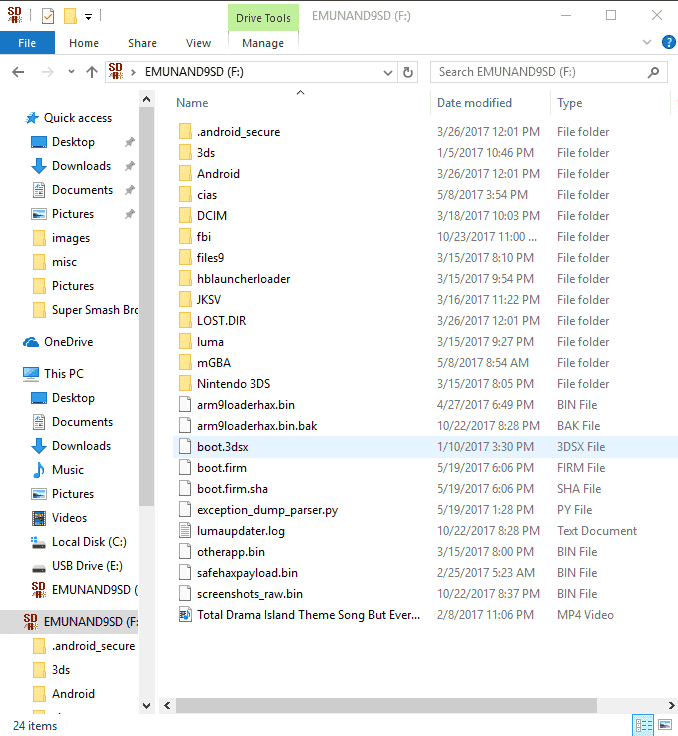Image resolution: width=678 pixels, height=736 pixels.
Task: Select the otherapp.bin file name
Action: tap(231, 552)
